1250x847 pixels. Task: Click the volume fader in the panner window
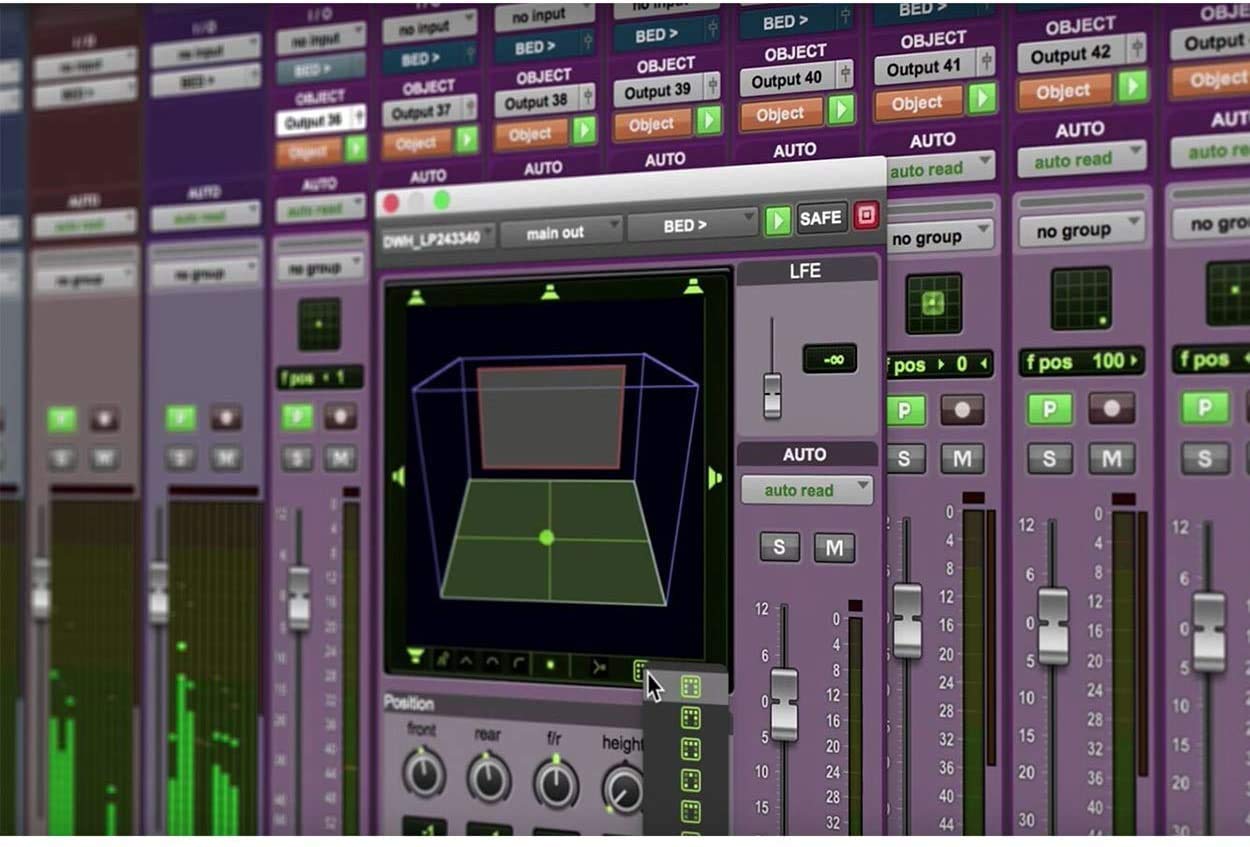tap(784, 703)
